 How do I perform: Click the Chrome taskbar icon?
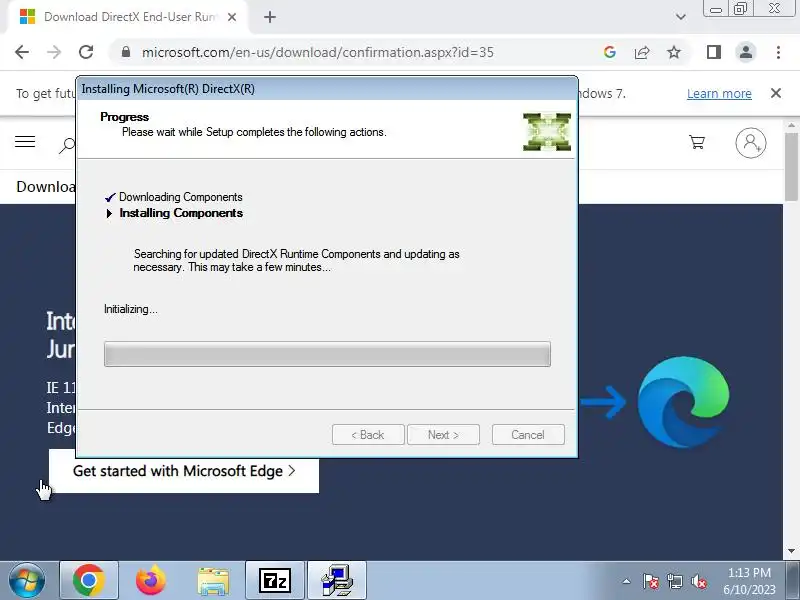coord(89,581)
